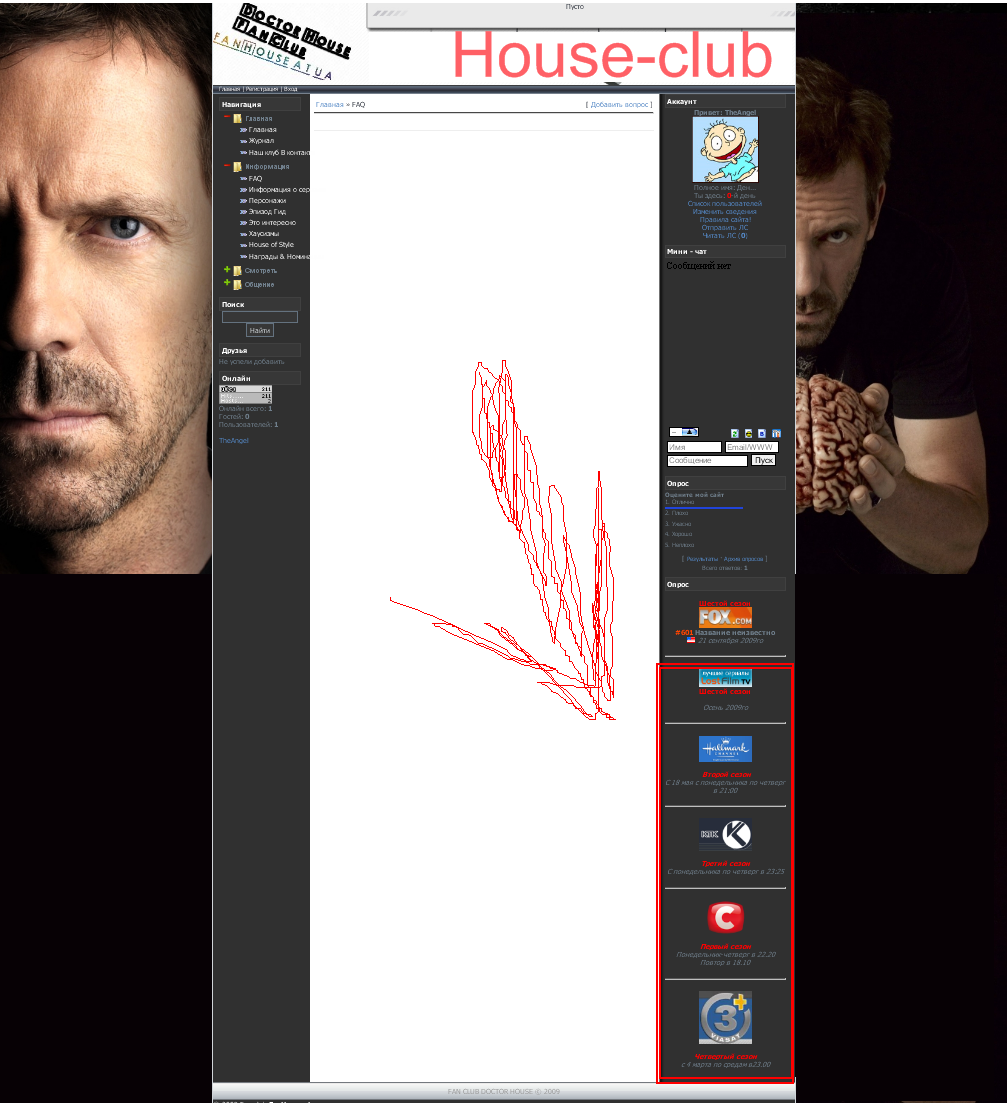The image size is (1007, 1103).
Task: Click Читать ЛС link
Action: click(x=725, y=236)
